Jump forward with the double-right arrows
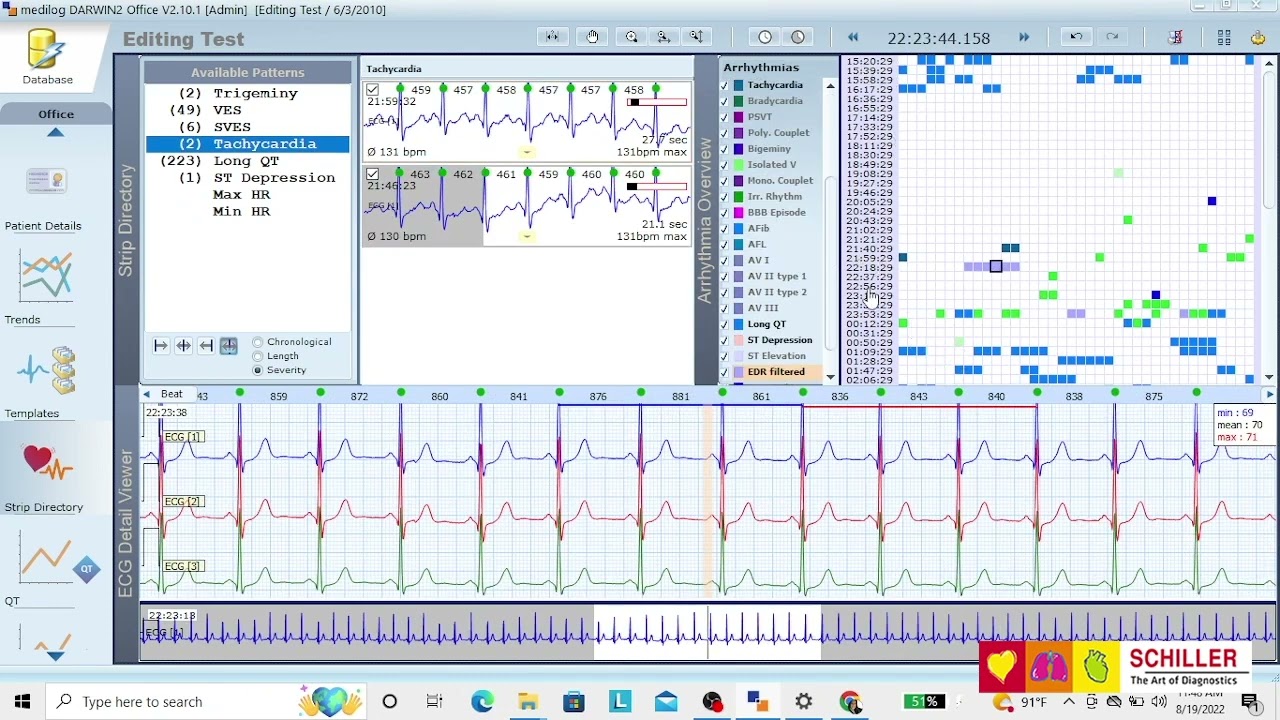 [1024, 37]
